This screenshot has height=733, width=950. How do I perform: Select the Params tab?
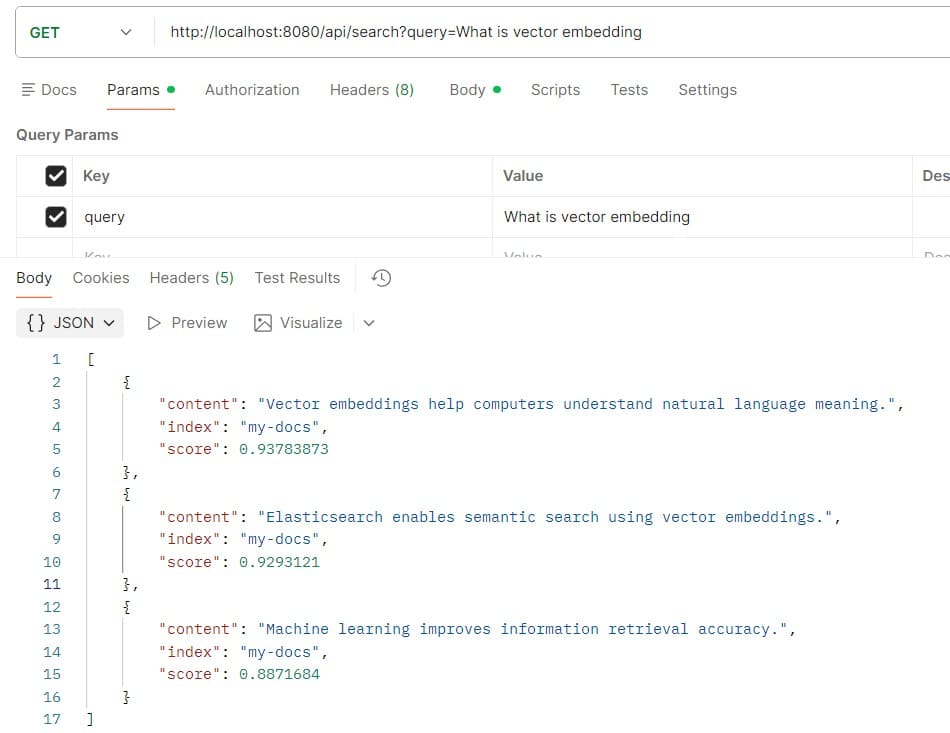134,90
